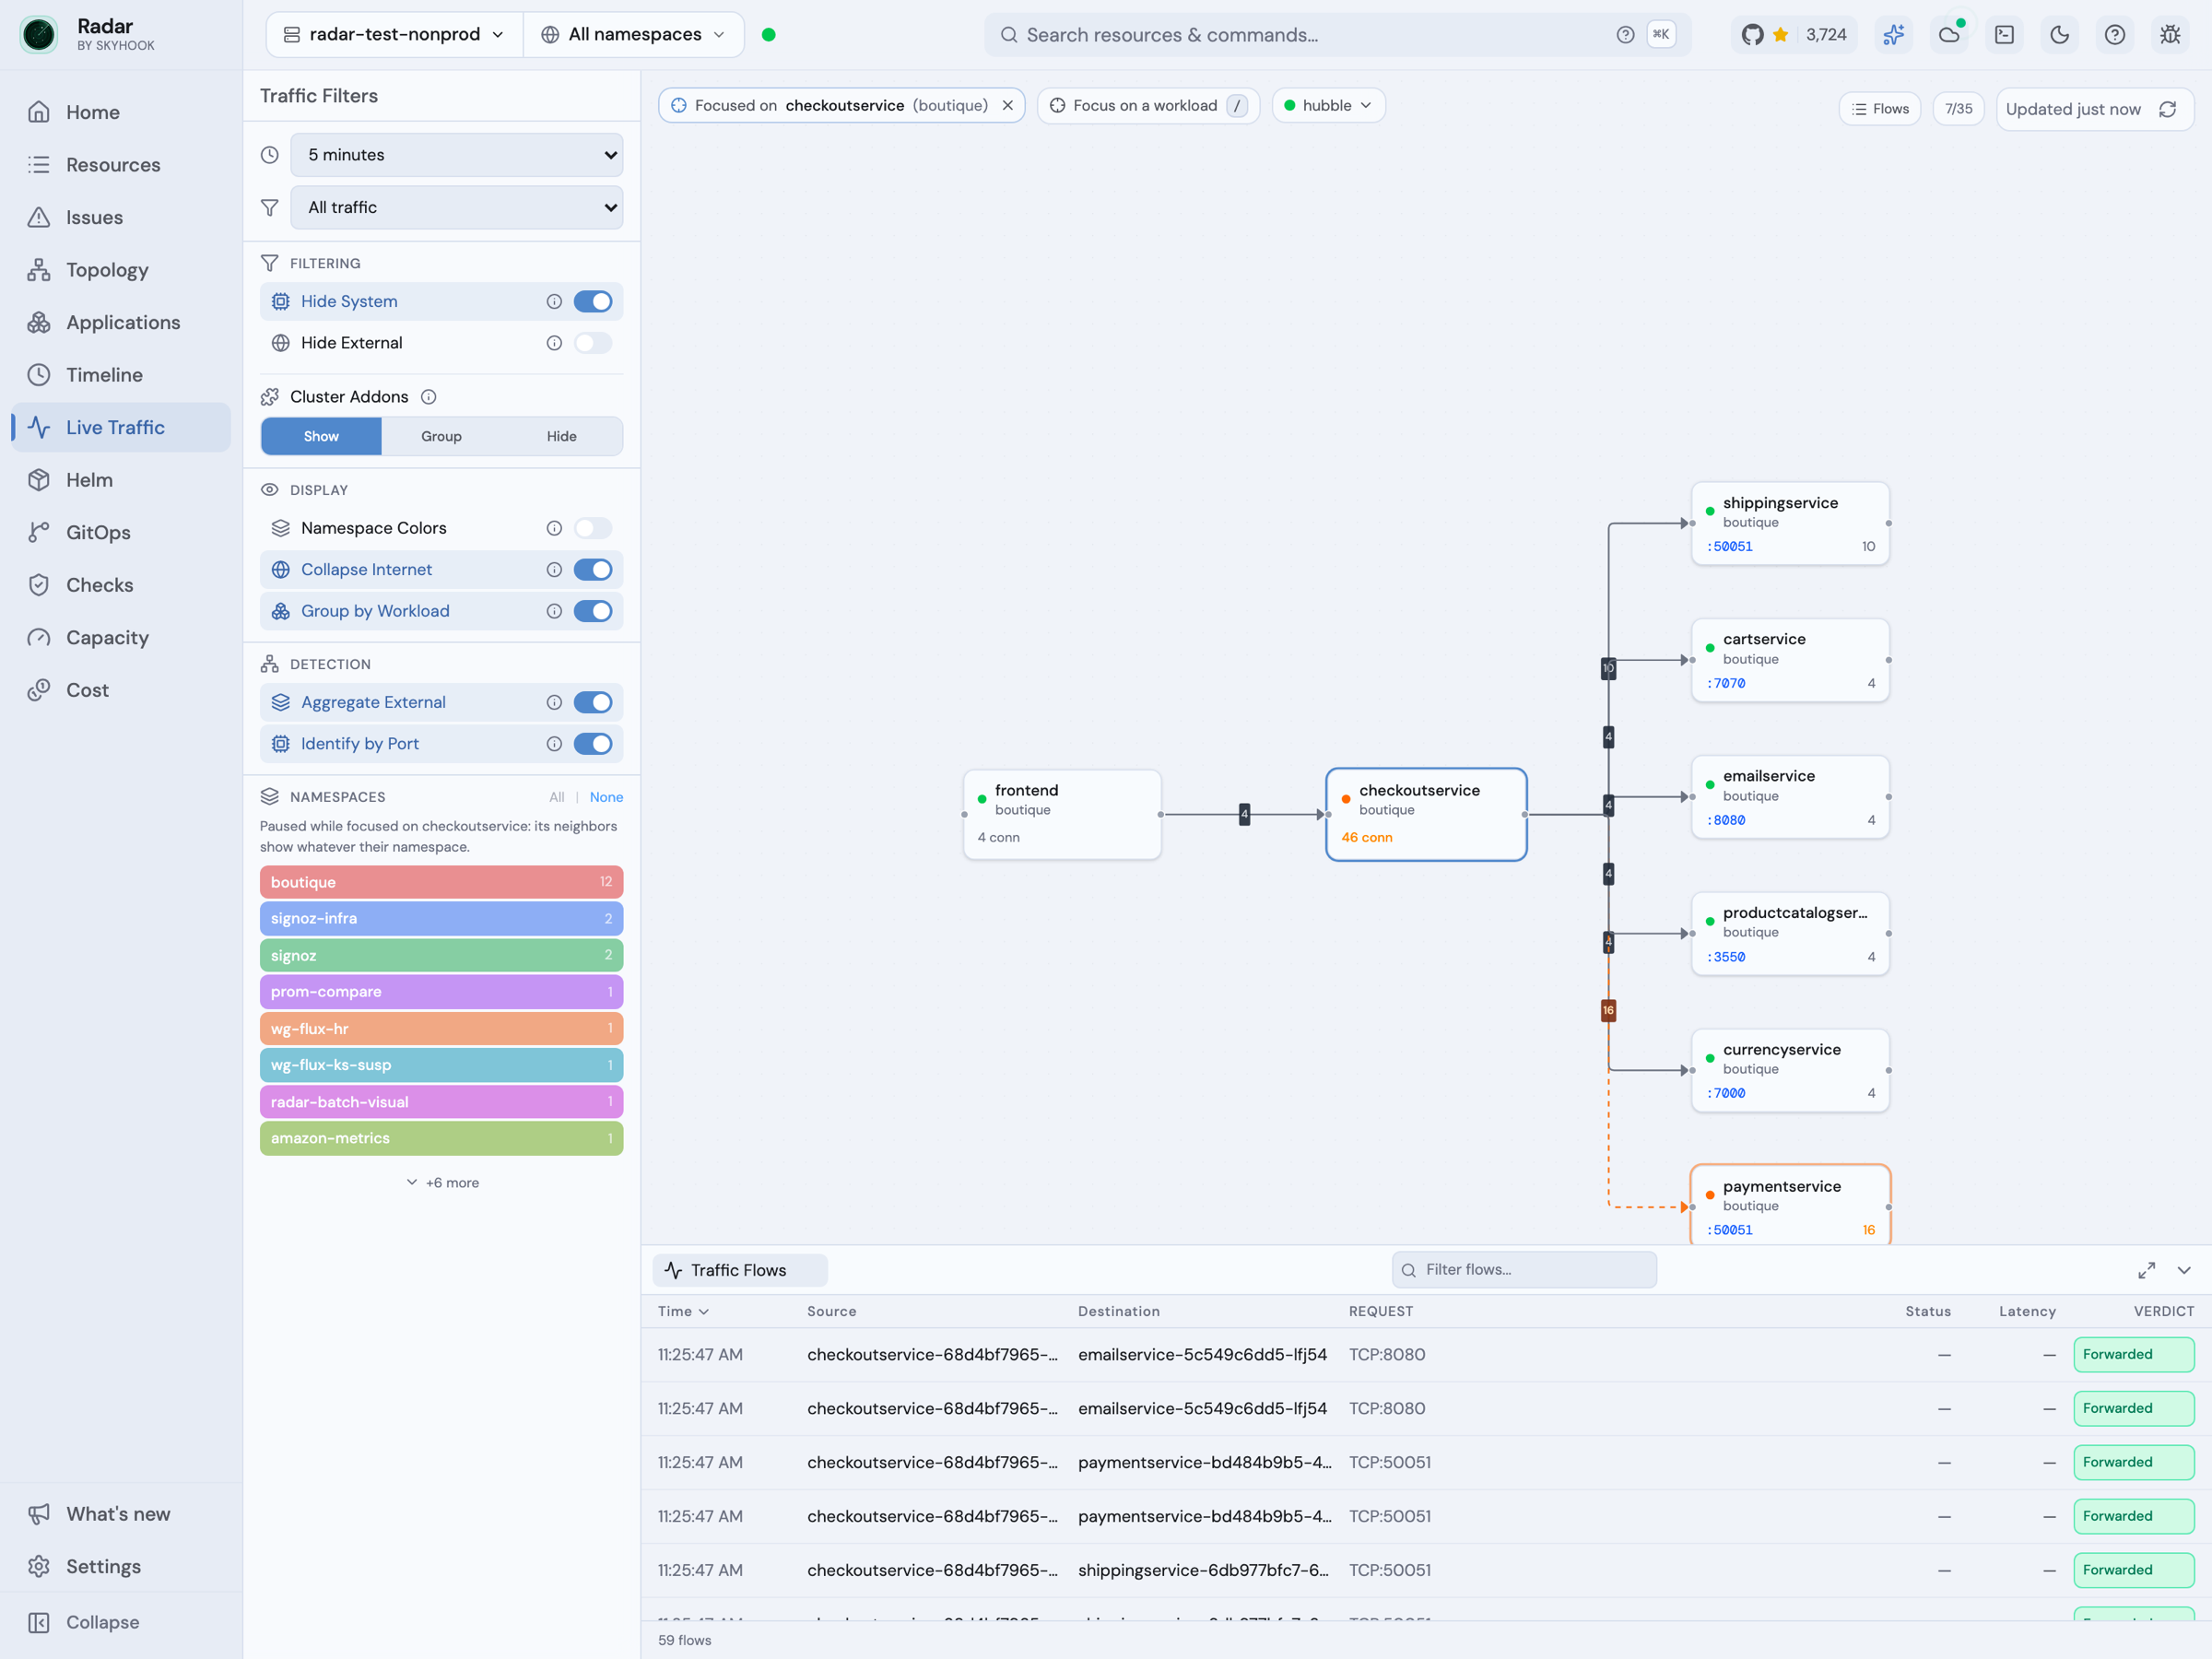The image size is (2212, 1659).
Task: Open the terminal icon in top bar
Action: pyautogui.click(x=2004, y=35)
